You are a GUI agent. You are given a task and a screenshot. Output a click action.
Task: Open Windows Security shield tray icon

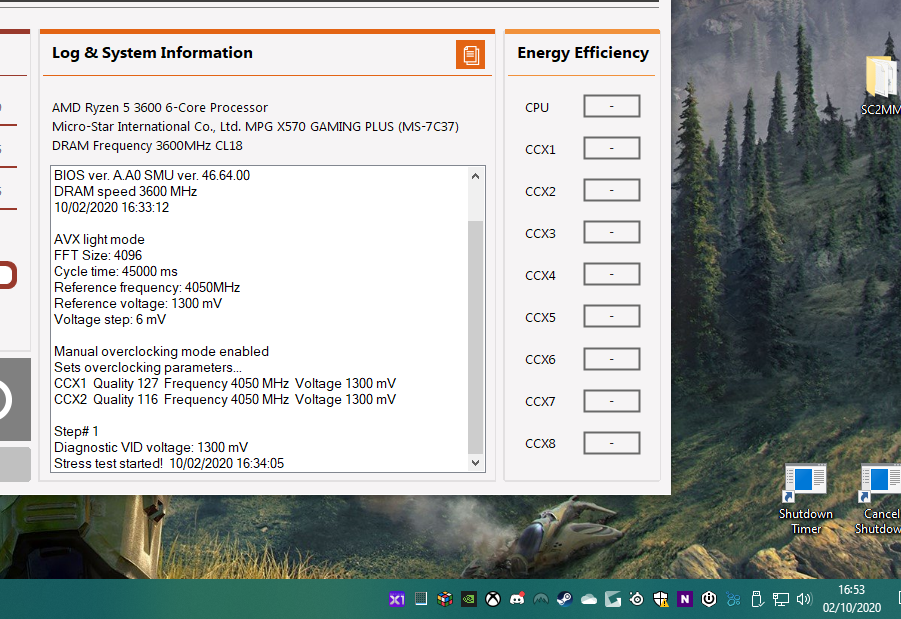[661, 599]
